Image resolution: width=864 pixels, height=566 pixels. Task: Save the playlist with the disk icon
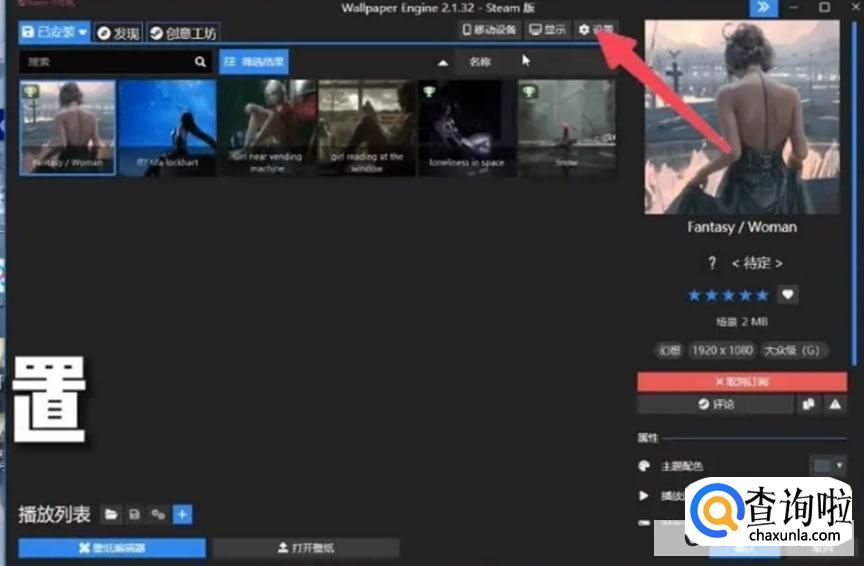[x=134, y=515]
